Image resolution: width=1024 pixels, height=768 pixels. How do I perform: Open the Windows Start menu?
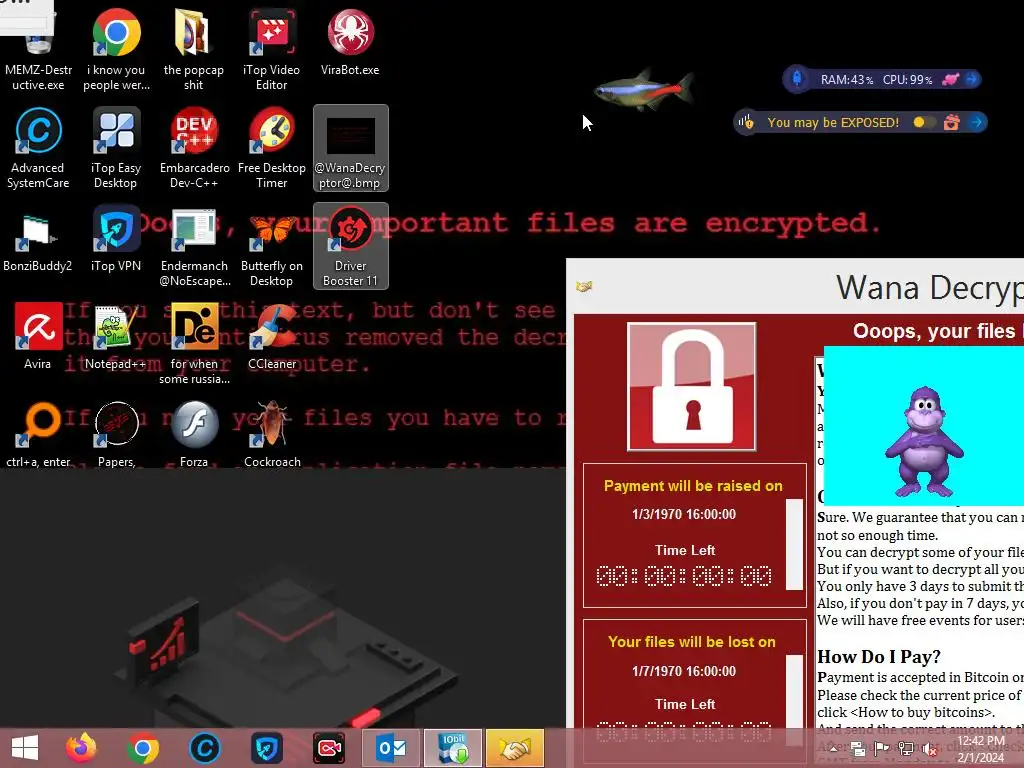click(x=25, y=748)
